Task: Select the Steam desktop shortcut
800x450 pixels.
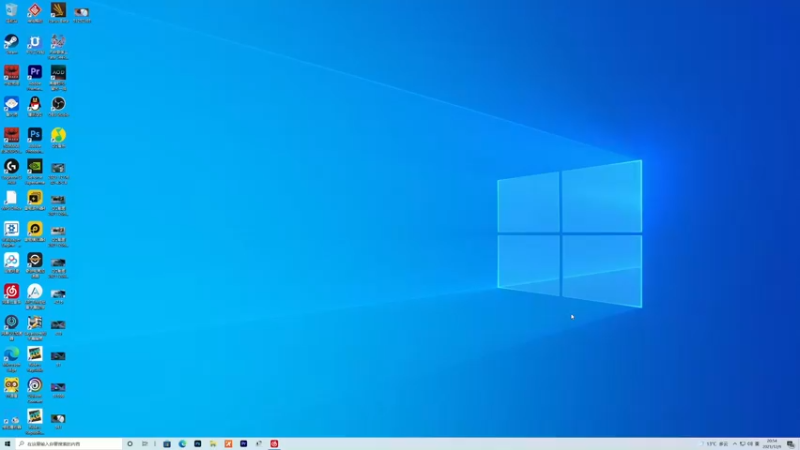Action: (11, 44)
